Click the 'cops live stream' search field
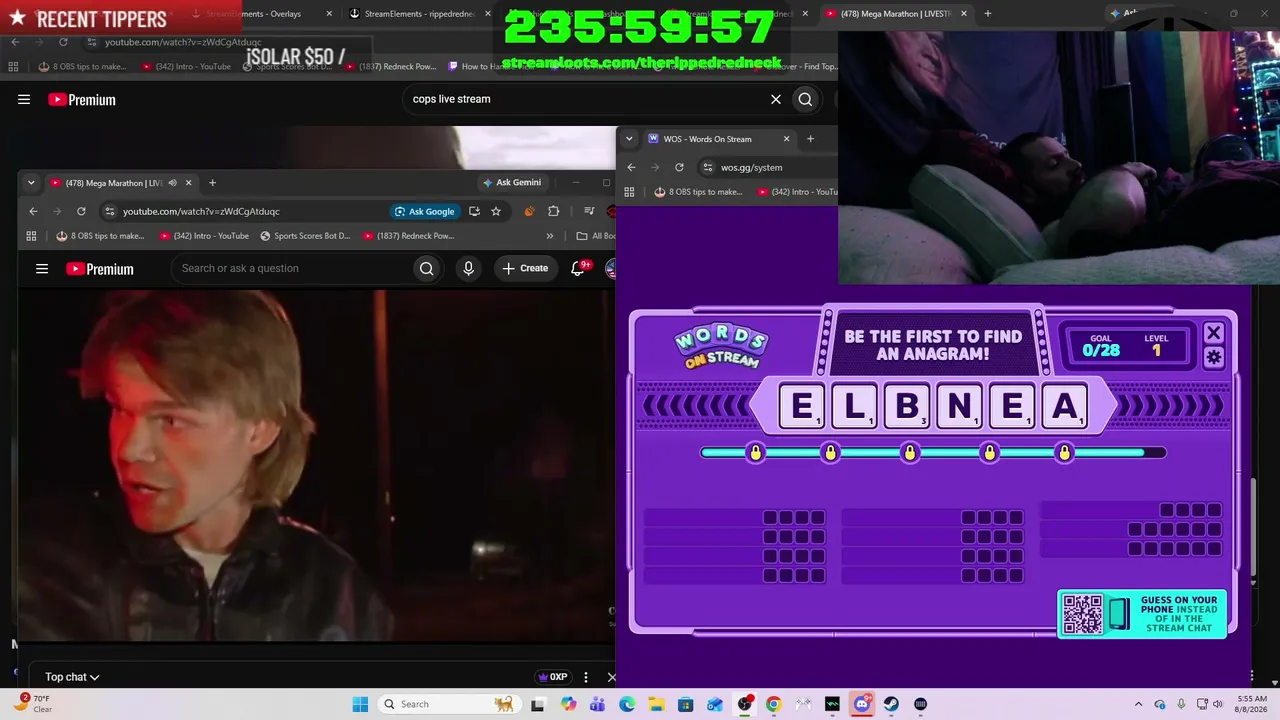 point(587,99)
